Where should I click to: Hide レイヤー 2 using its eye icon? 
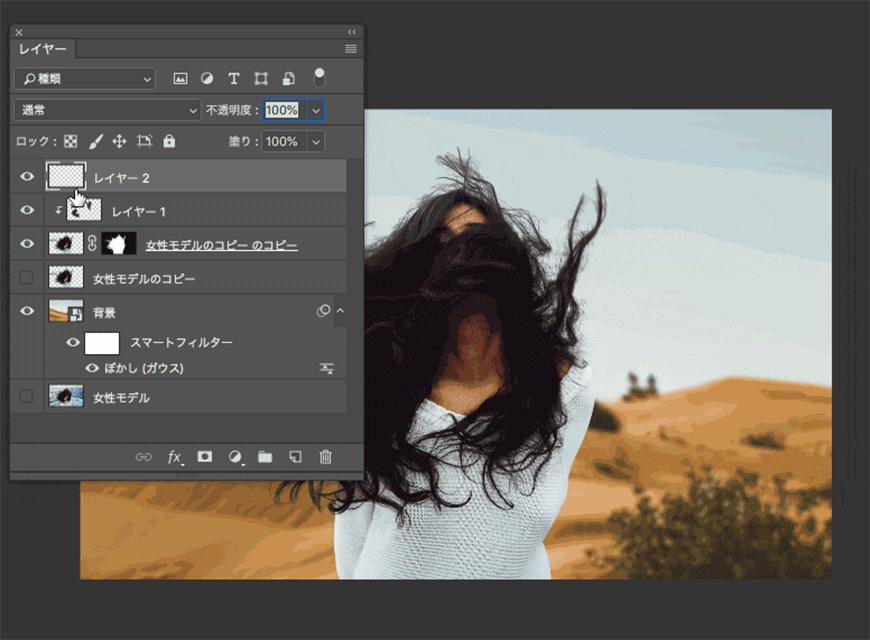(27, 177)
